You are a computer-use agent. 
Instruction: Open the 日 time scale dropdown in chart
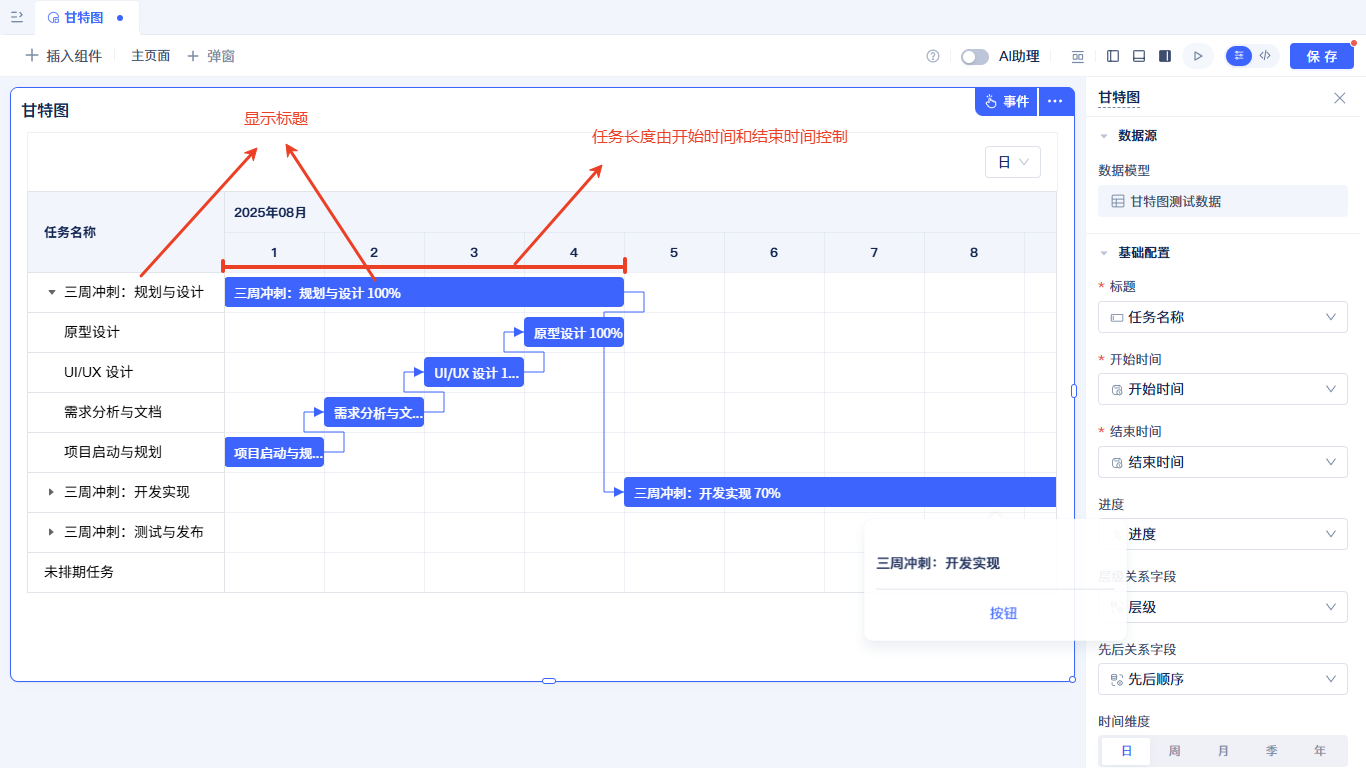[x=1013, y=162]
